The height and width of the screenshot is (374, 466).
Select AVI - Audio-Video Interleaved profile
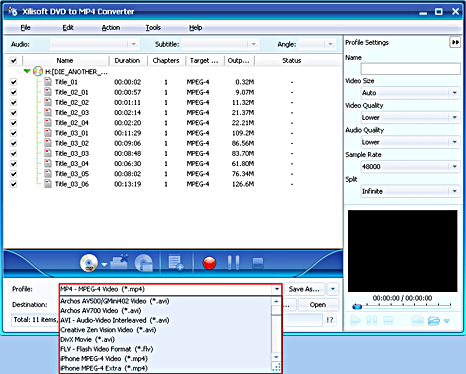[x=166, y=320]
